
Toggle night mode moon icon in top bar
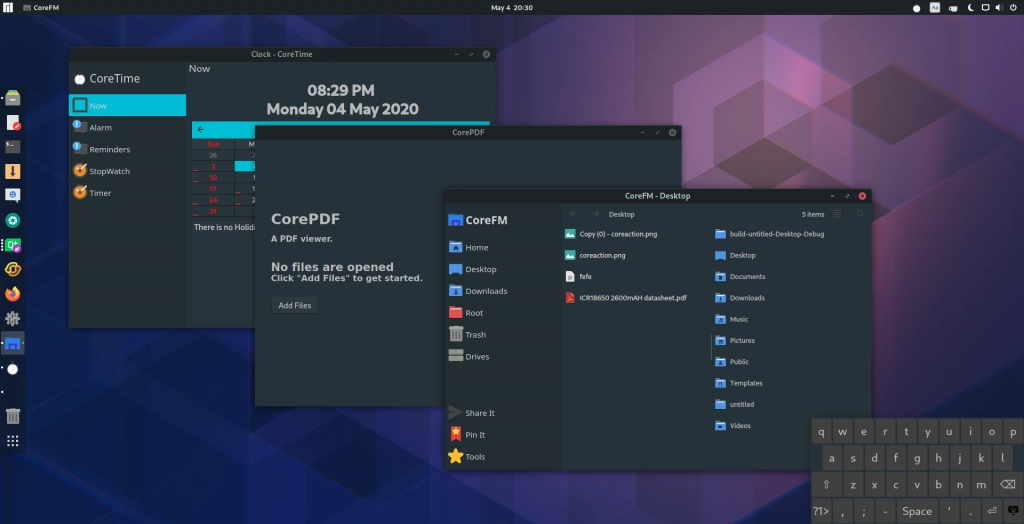click(970, 8)
